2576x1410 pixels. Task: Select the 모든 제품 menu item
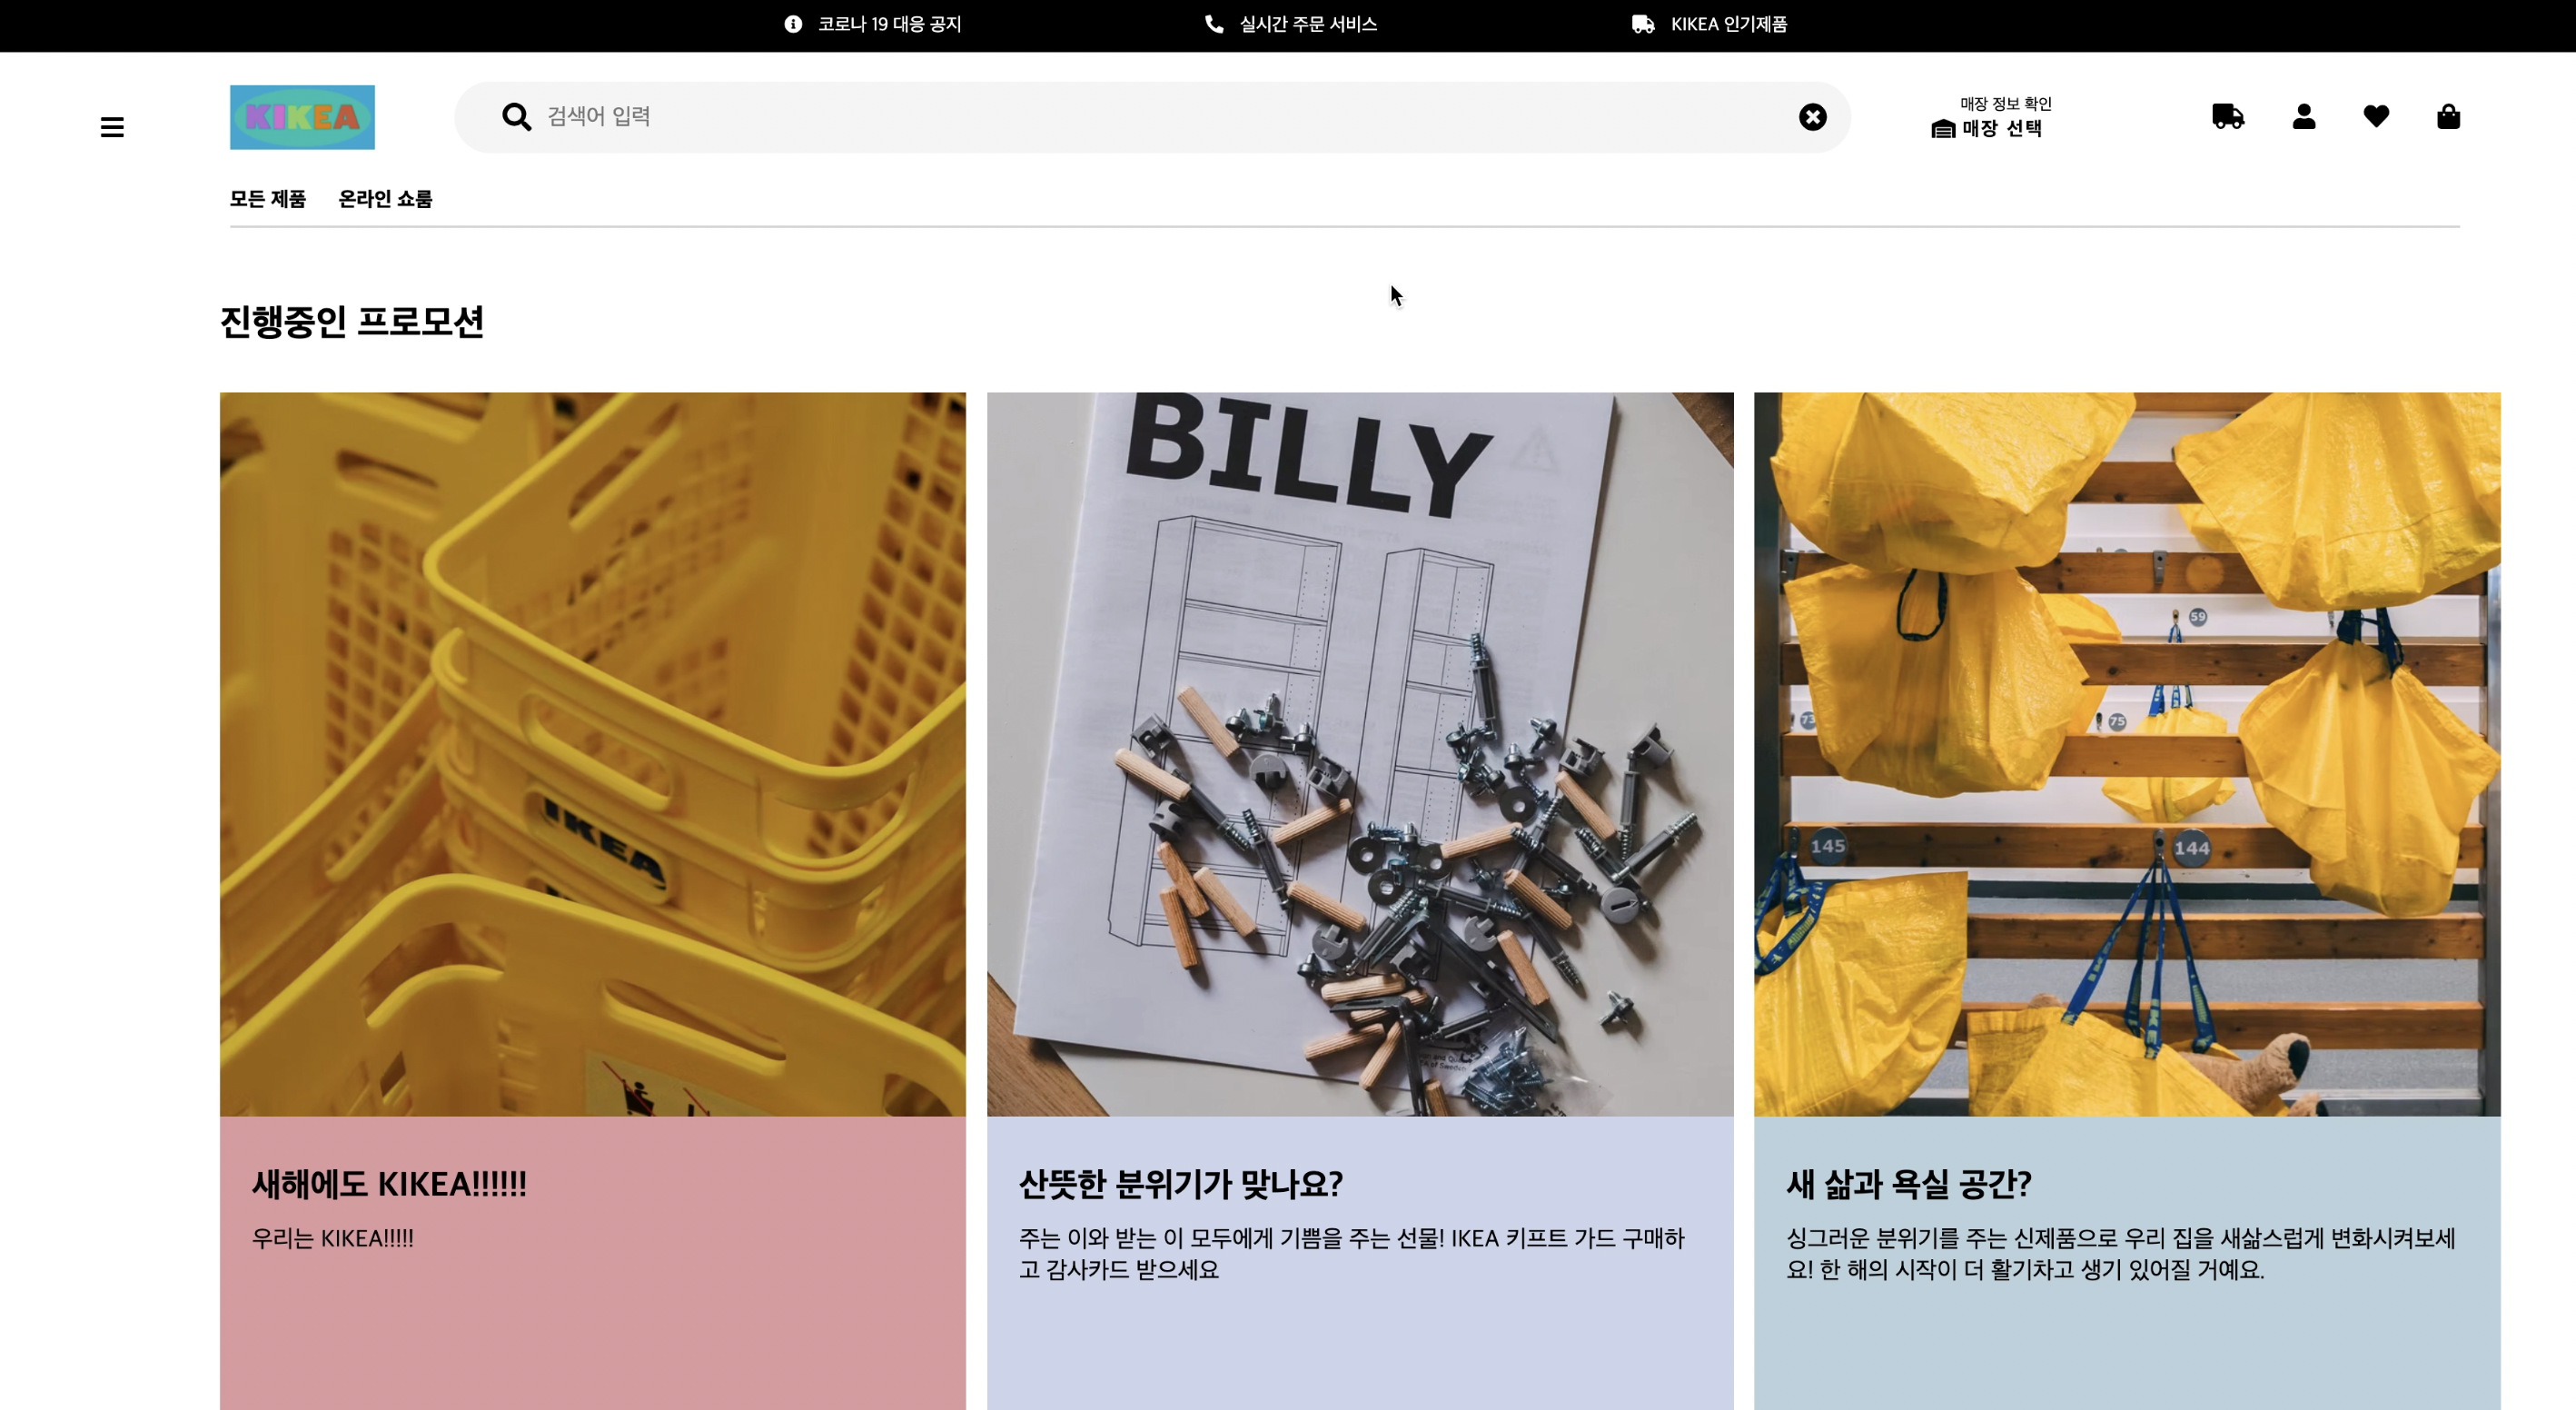coord(268,199)
